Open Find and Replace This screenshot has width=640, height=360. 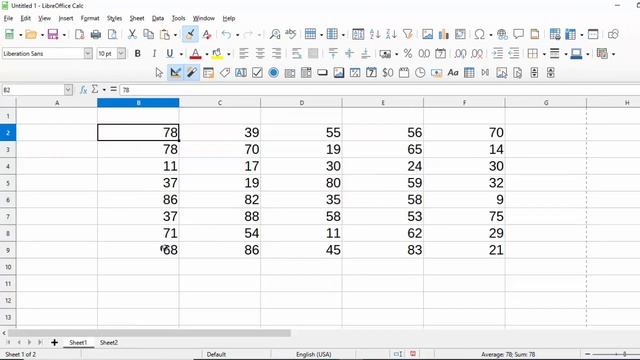pos(275,34)
